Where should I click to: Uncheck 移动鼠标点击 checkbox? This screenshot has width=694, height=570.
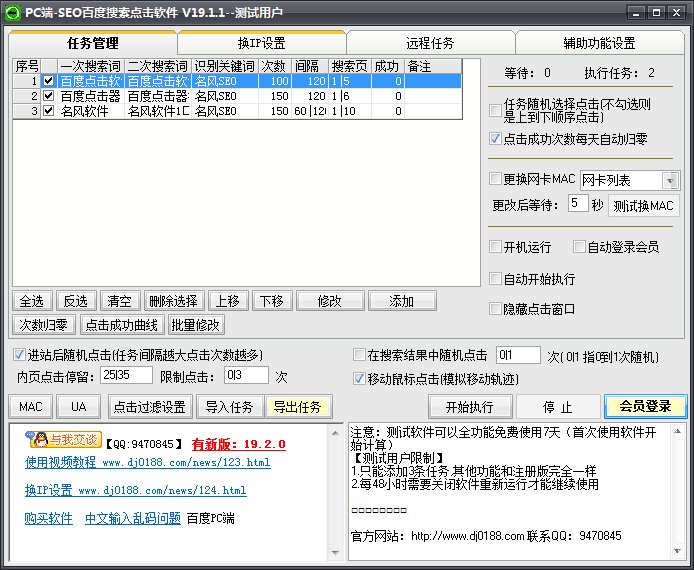[x=360, y=379]
